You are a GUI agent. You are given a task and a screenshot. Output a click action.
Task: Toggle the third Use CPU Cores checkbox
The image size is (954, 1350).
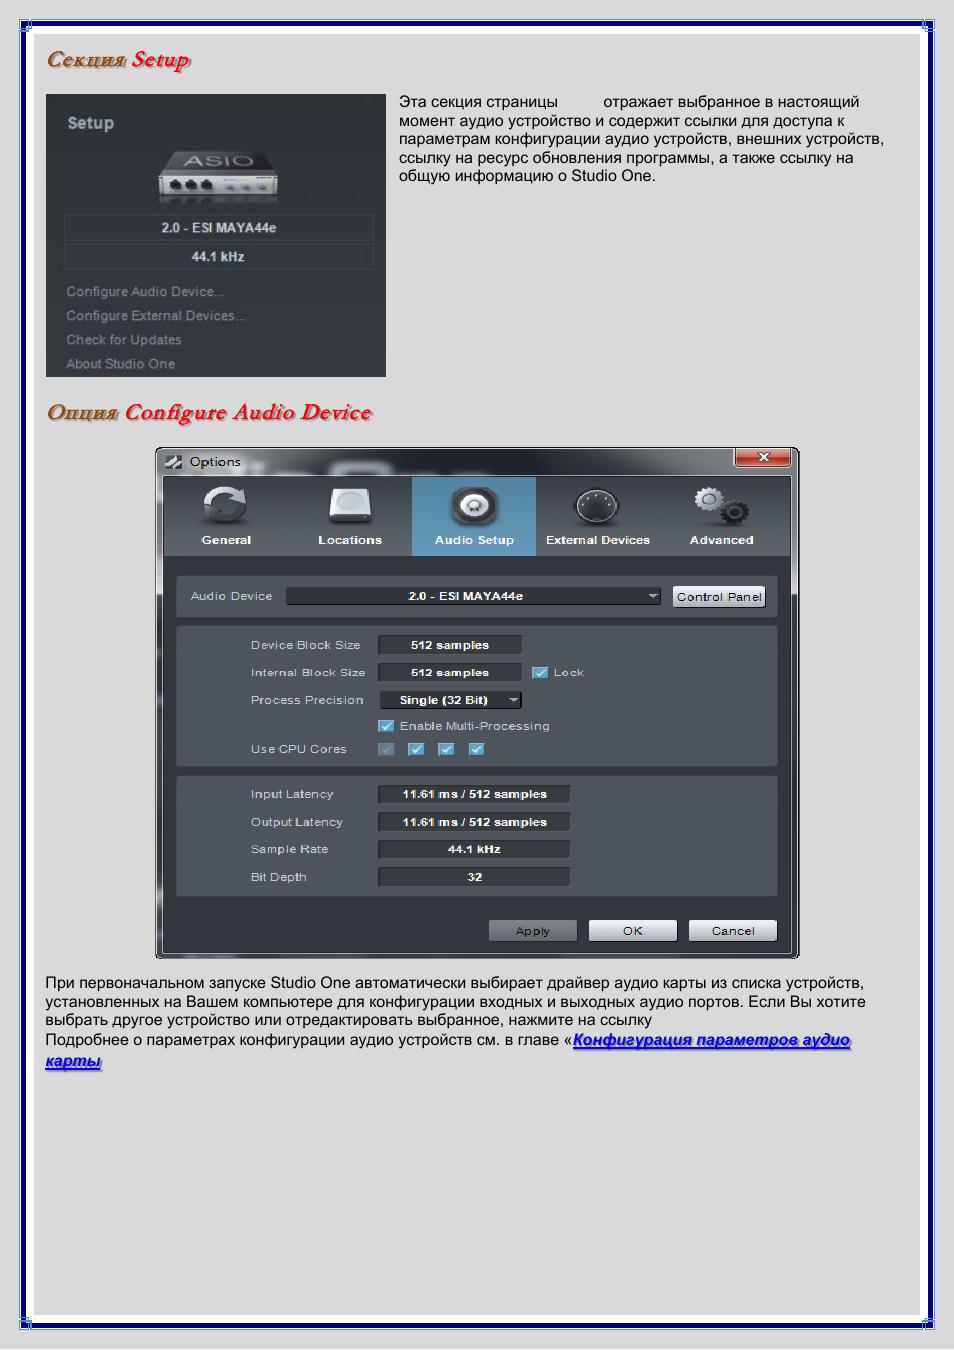446,749
